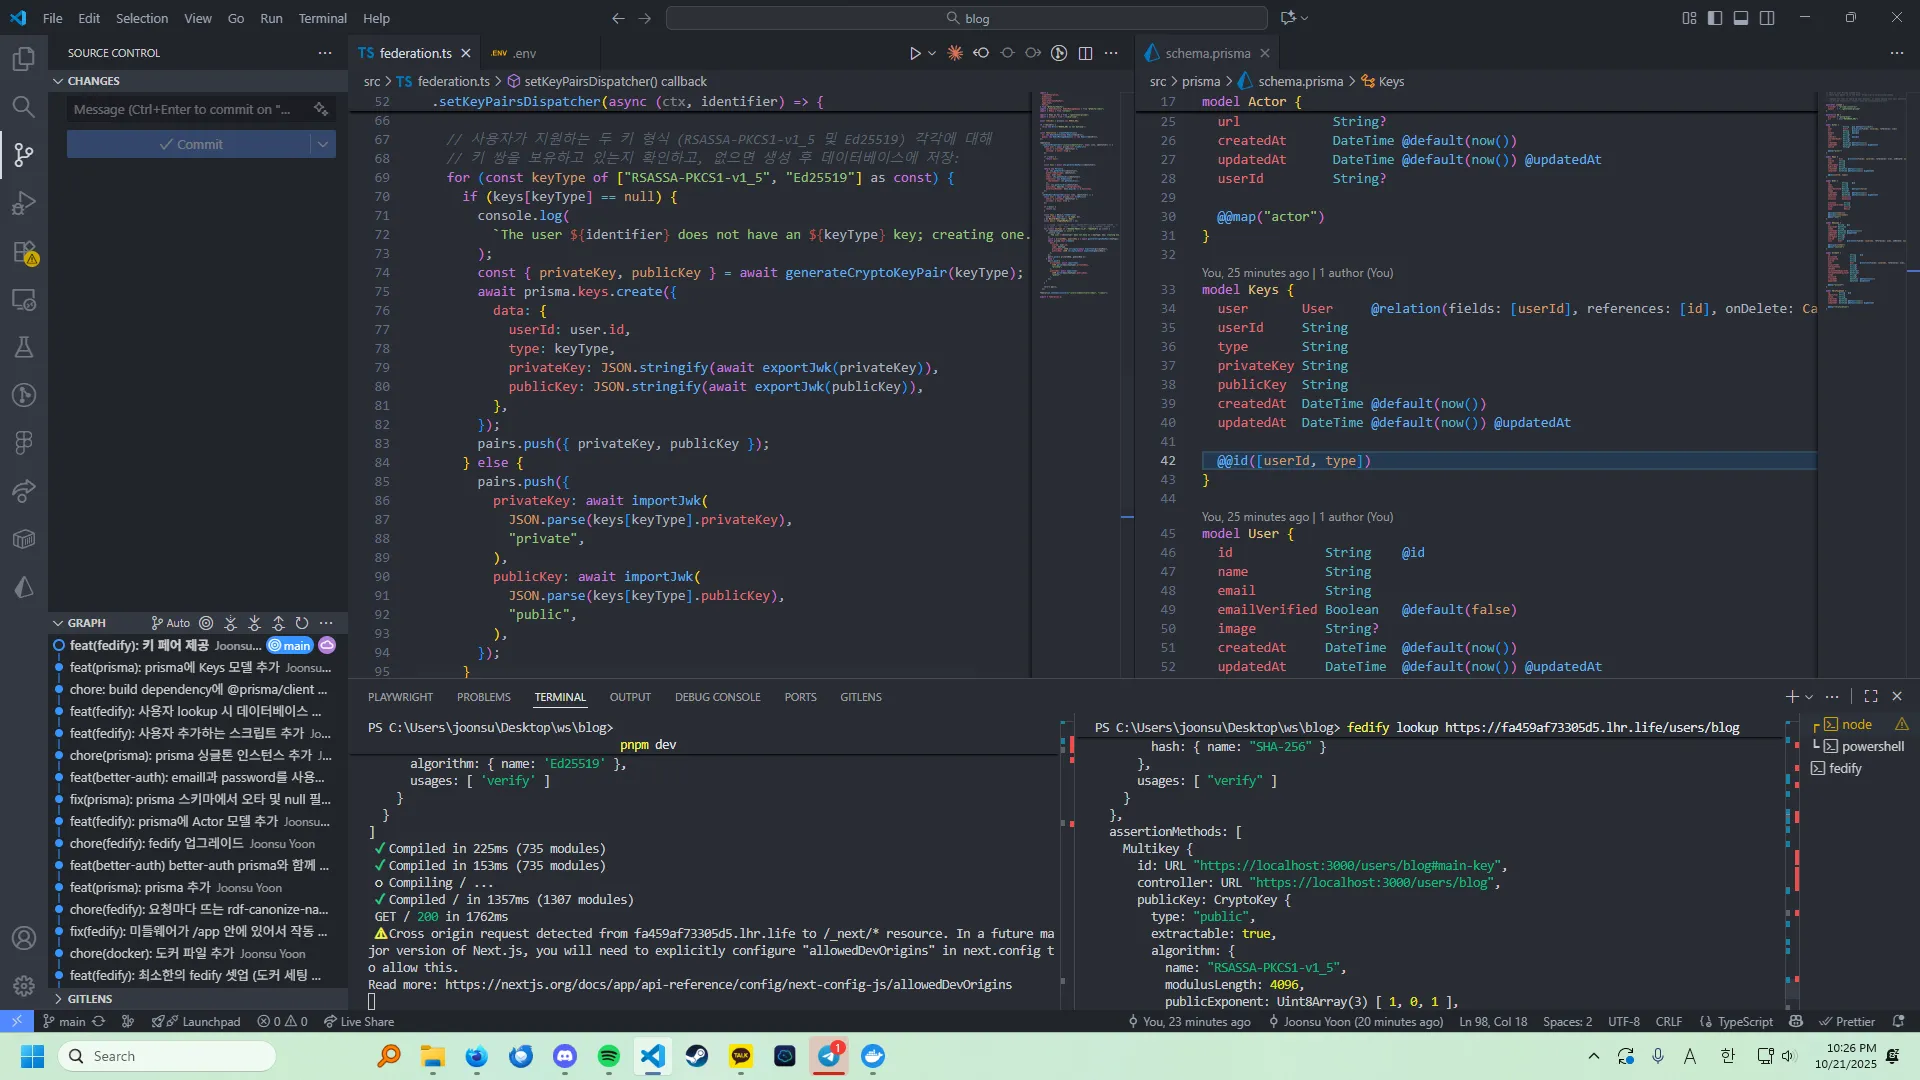Switch to the PROBLEMS panel tab
The height and width of the screenshot is (1080, 1920).
pyautogui.click(x=483, y=697)
